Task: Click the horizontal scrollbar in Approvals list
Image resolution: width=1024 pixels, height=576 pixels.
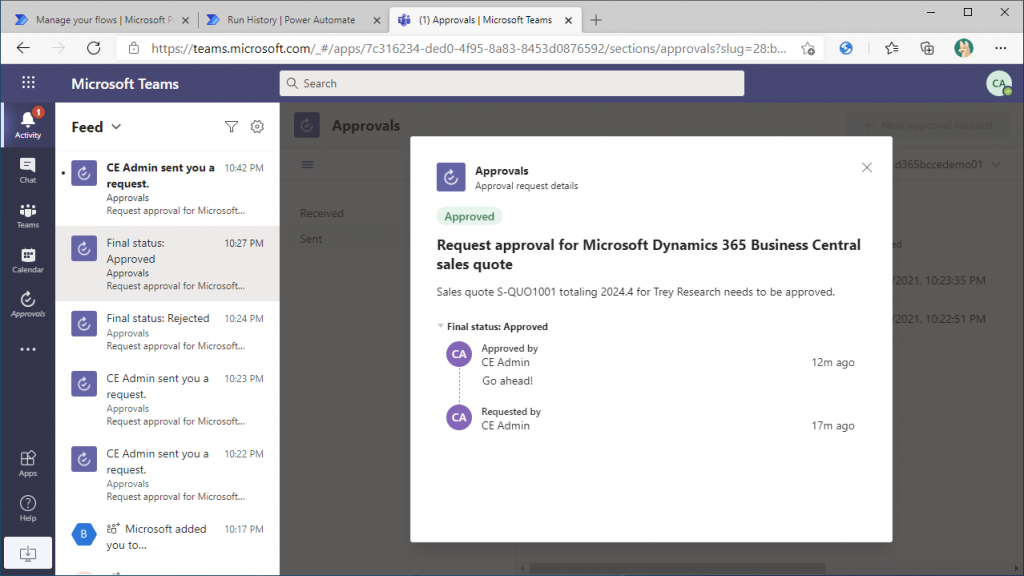Action: (677, 568)
